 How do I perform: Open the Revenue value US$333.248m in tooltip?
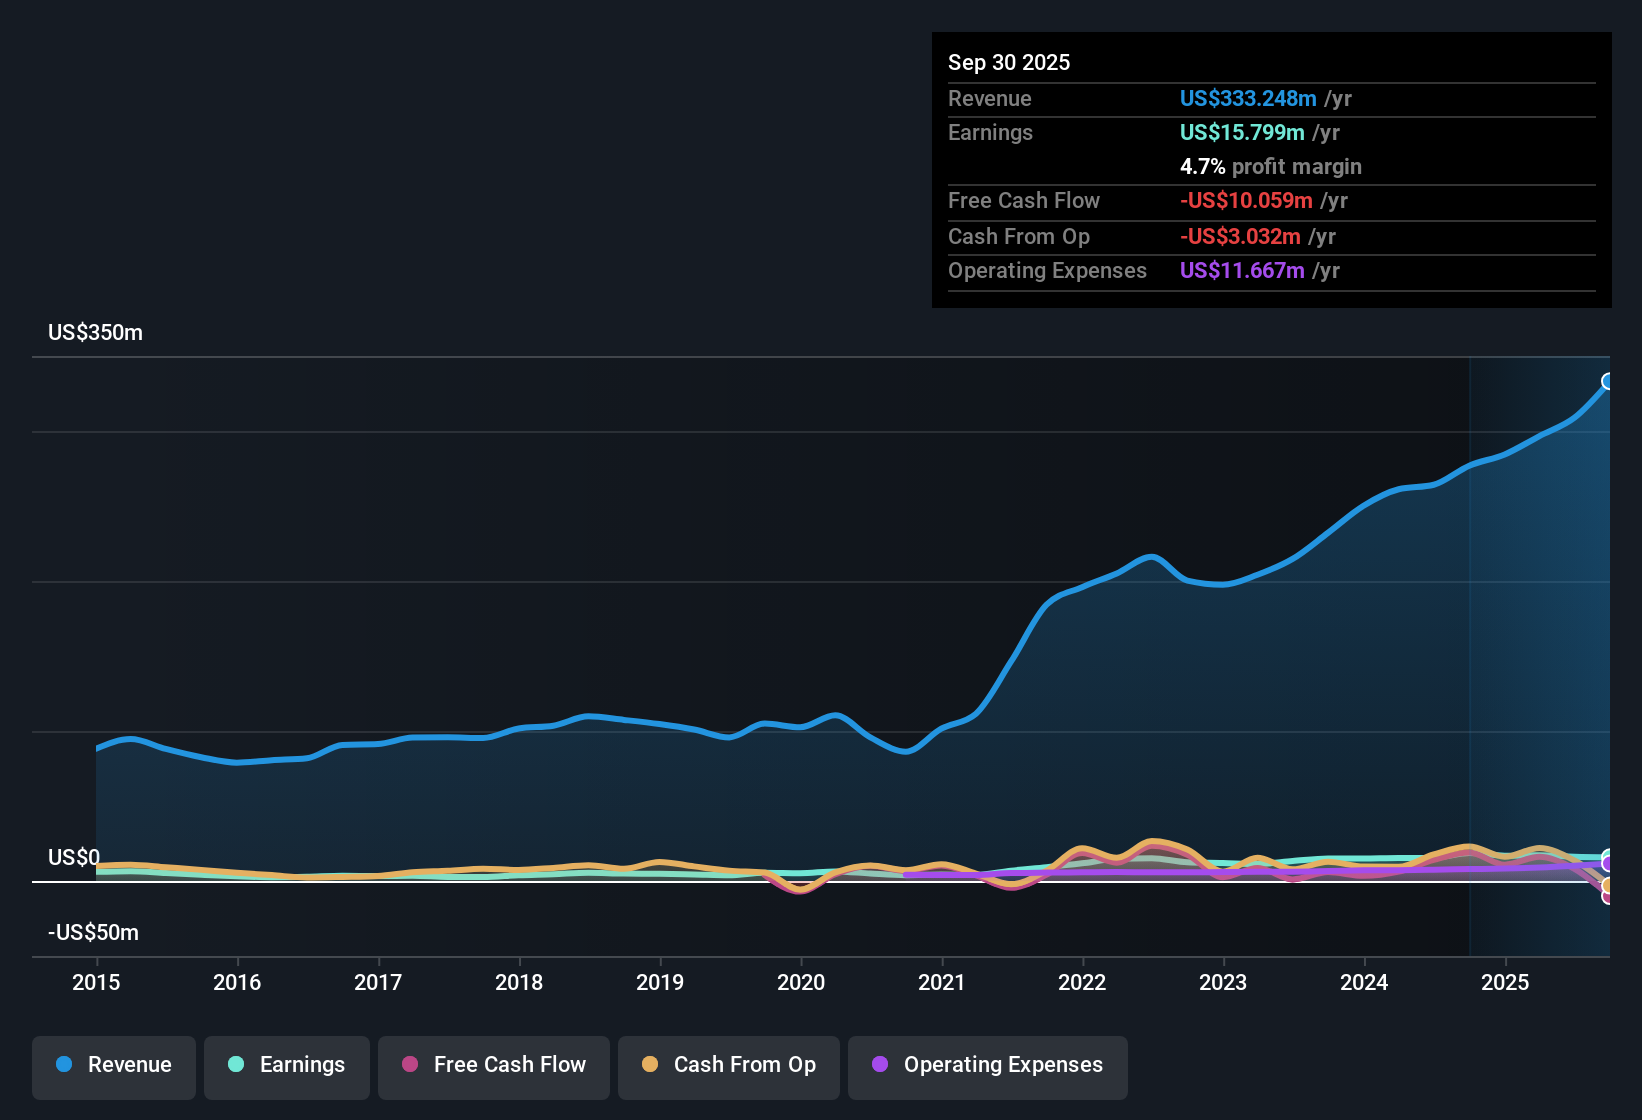pos(1248,98)
